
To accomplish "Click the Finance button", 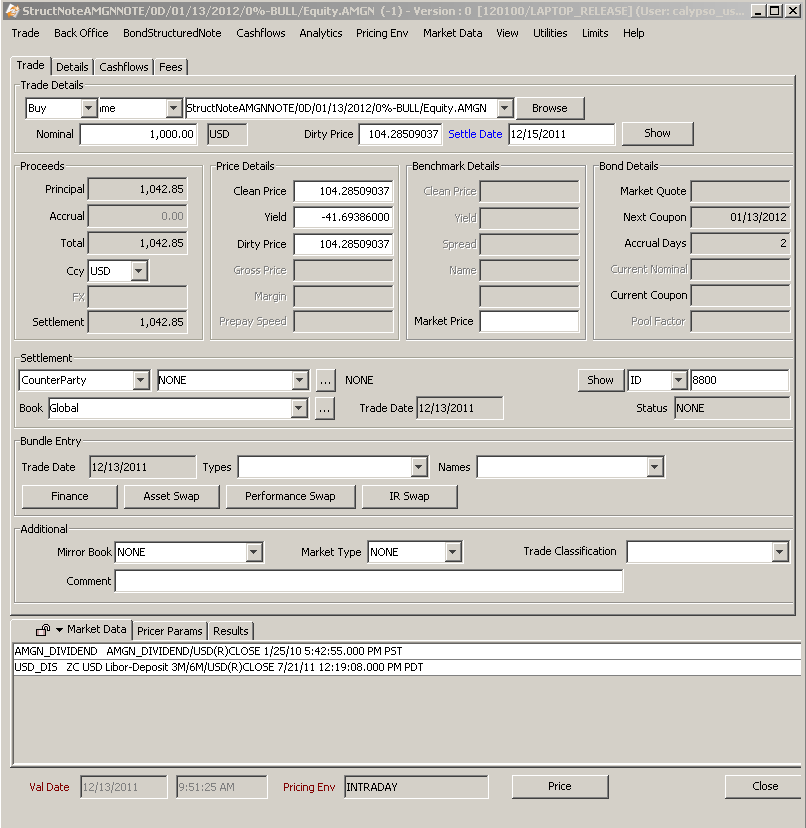I will pos(70,496).
